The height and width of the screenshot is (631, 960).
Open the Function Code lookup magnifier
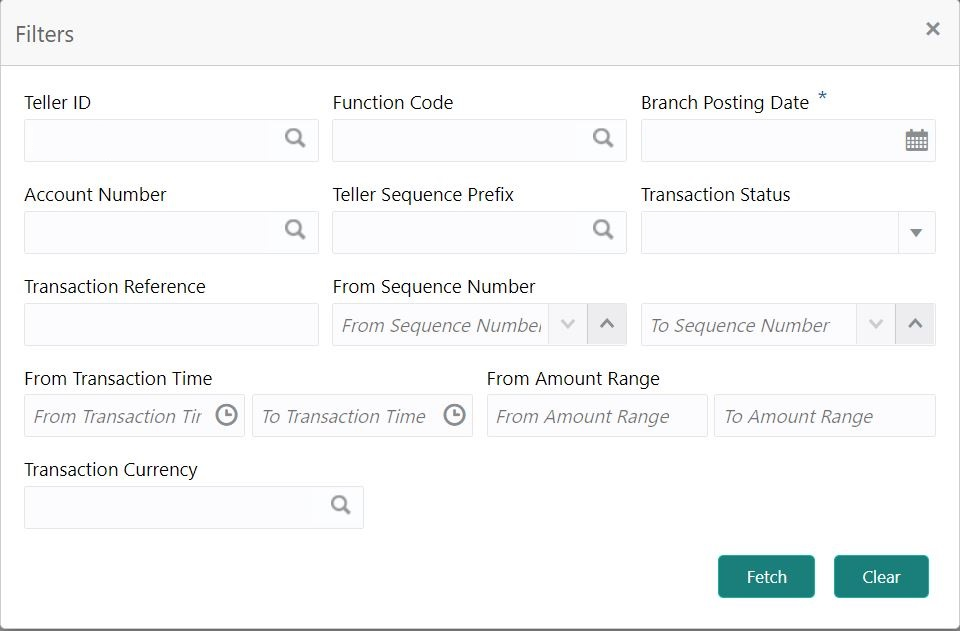pos(603,139)
